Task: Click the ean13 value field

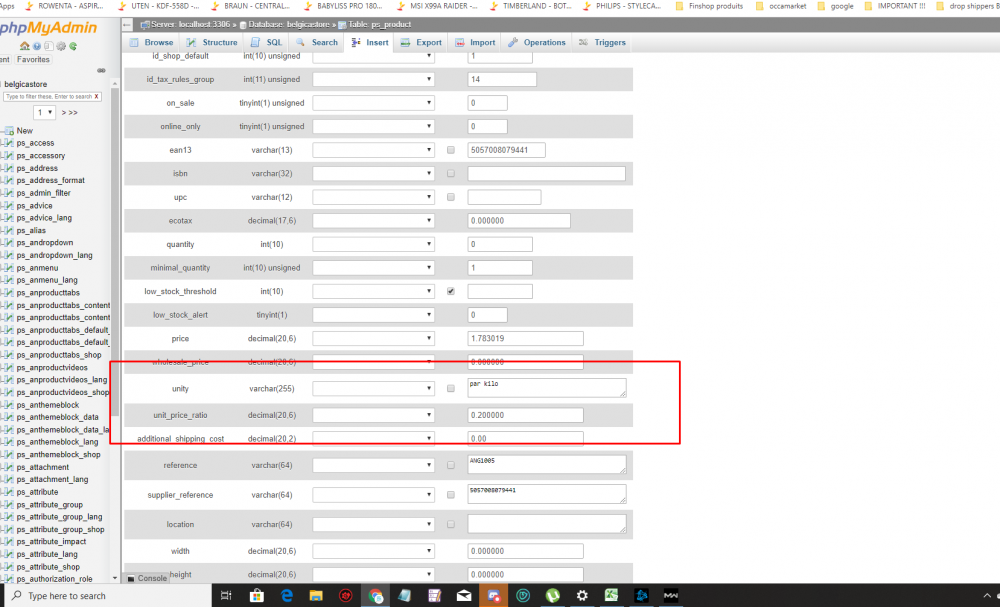Action: (506, 150)
